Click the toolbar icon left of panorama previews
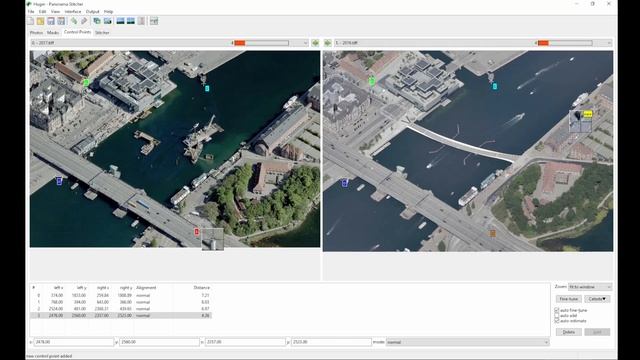The height and width of the screenshot is (360, 640). click(x=107, y=21)
